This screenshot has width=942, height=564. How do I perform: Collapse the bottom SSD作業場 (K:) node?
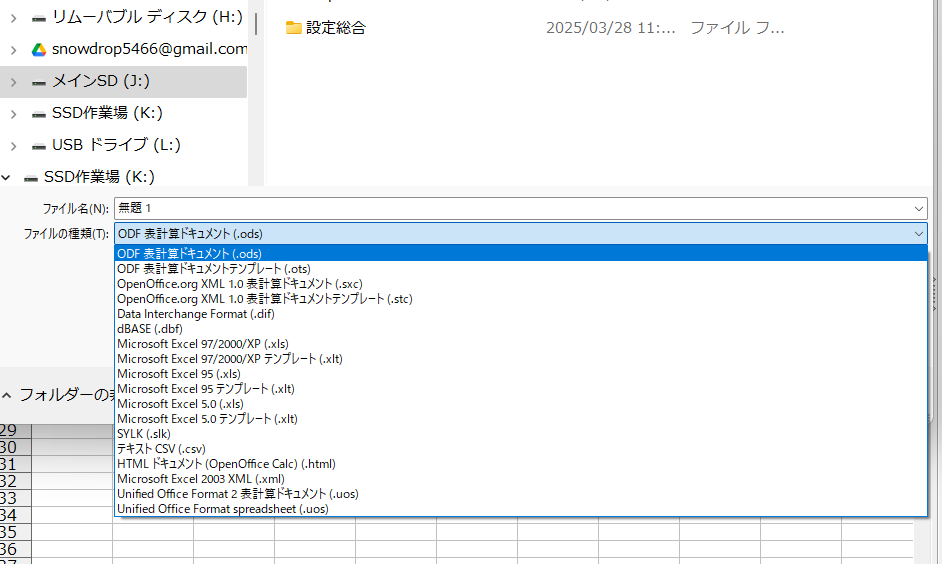(x=6, y=177)
